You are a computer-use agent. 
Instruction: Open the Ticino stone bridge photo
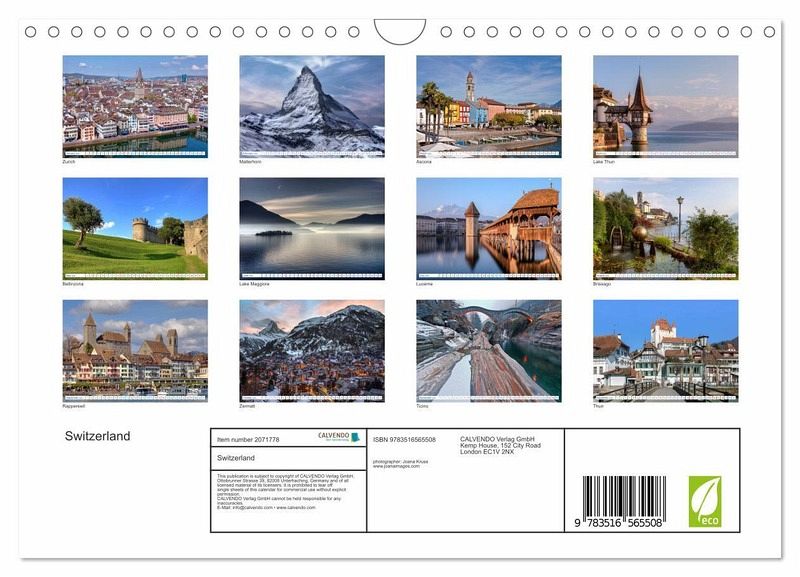[x=488, y=350]
